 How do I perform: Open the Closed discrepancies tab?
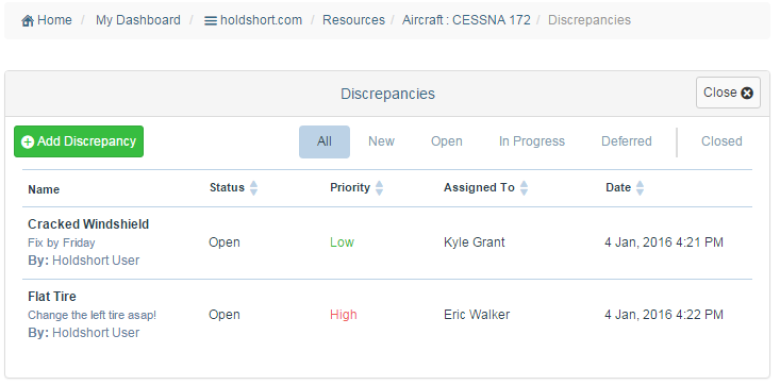coord(721,142)
